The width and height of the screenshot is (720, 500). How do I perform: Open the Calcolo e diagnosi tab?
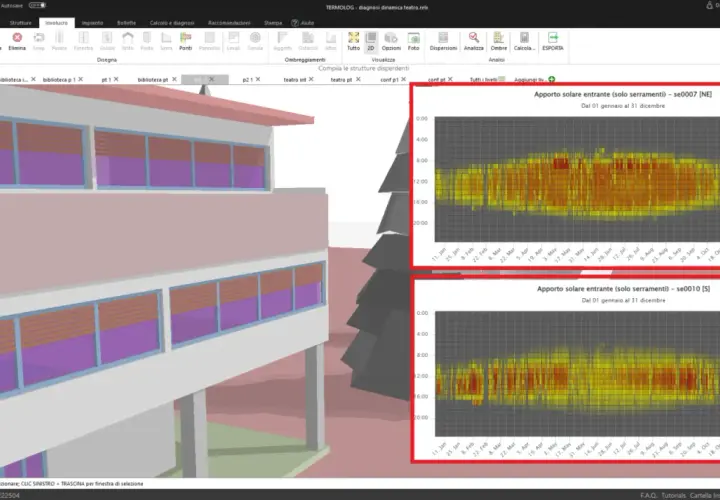click(172, 22)
